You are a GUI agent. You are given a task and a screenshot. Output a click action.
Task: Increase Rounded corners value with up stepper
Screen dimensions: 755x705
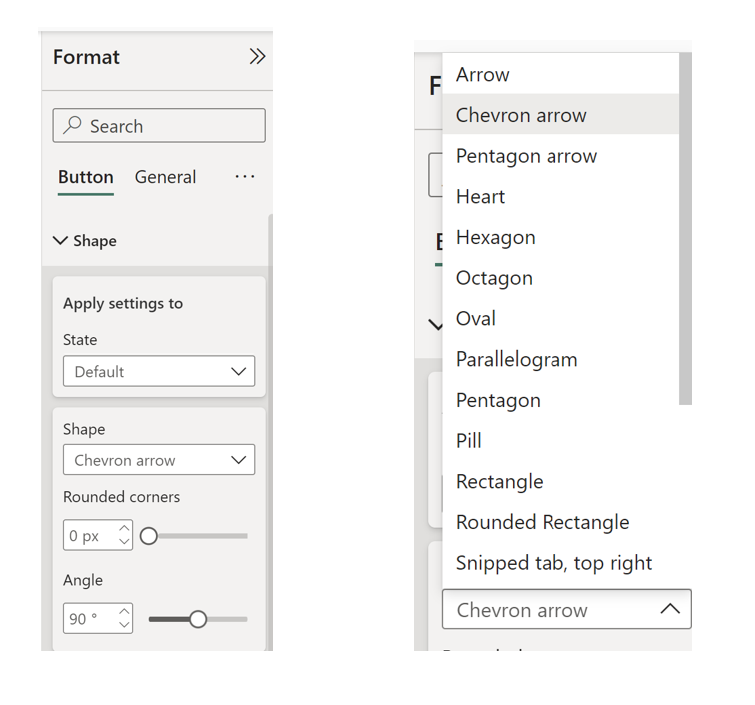[124, 529]
